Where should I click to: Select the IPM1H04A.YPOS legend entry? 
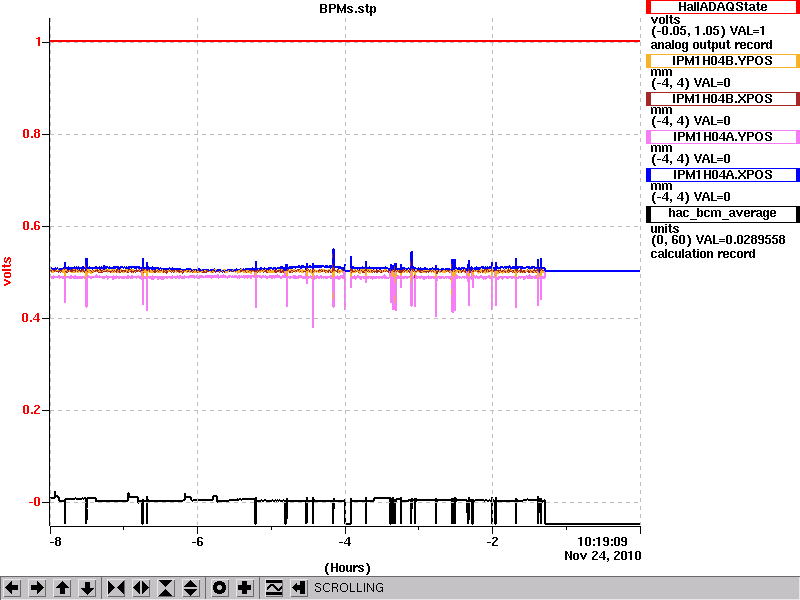722,137
